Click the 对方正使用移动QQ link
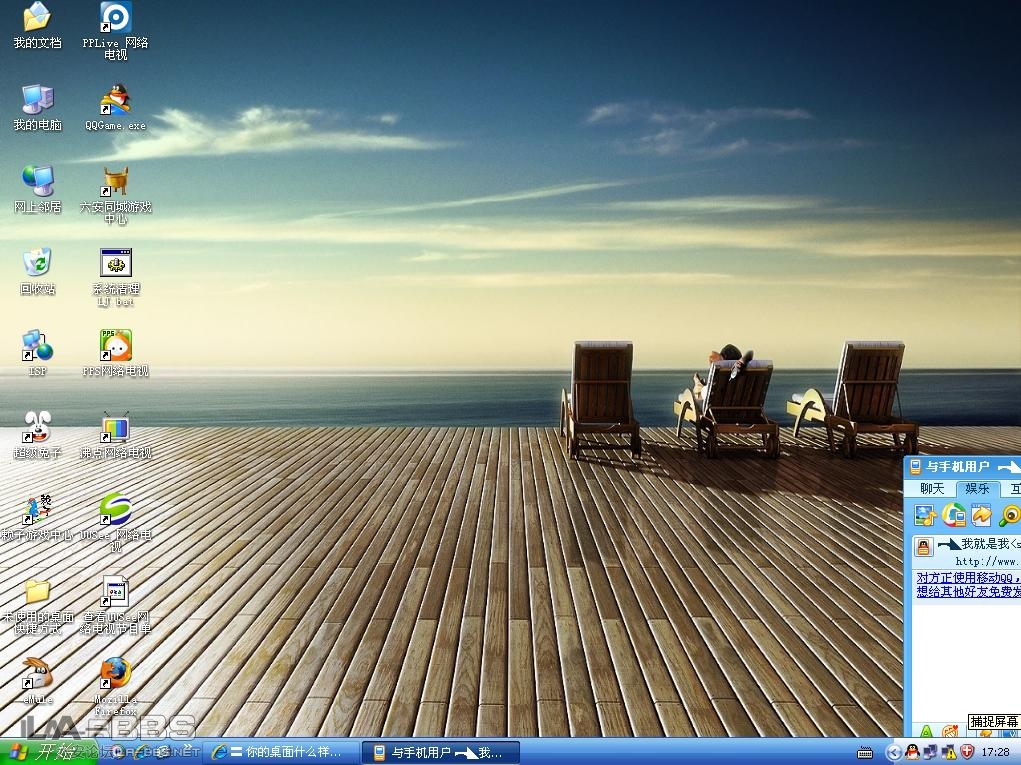 [x=967, y=578]
